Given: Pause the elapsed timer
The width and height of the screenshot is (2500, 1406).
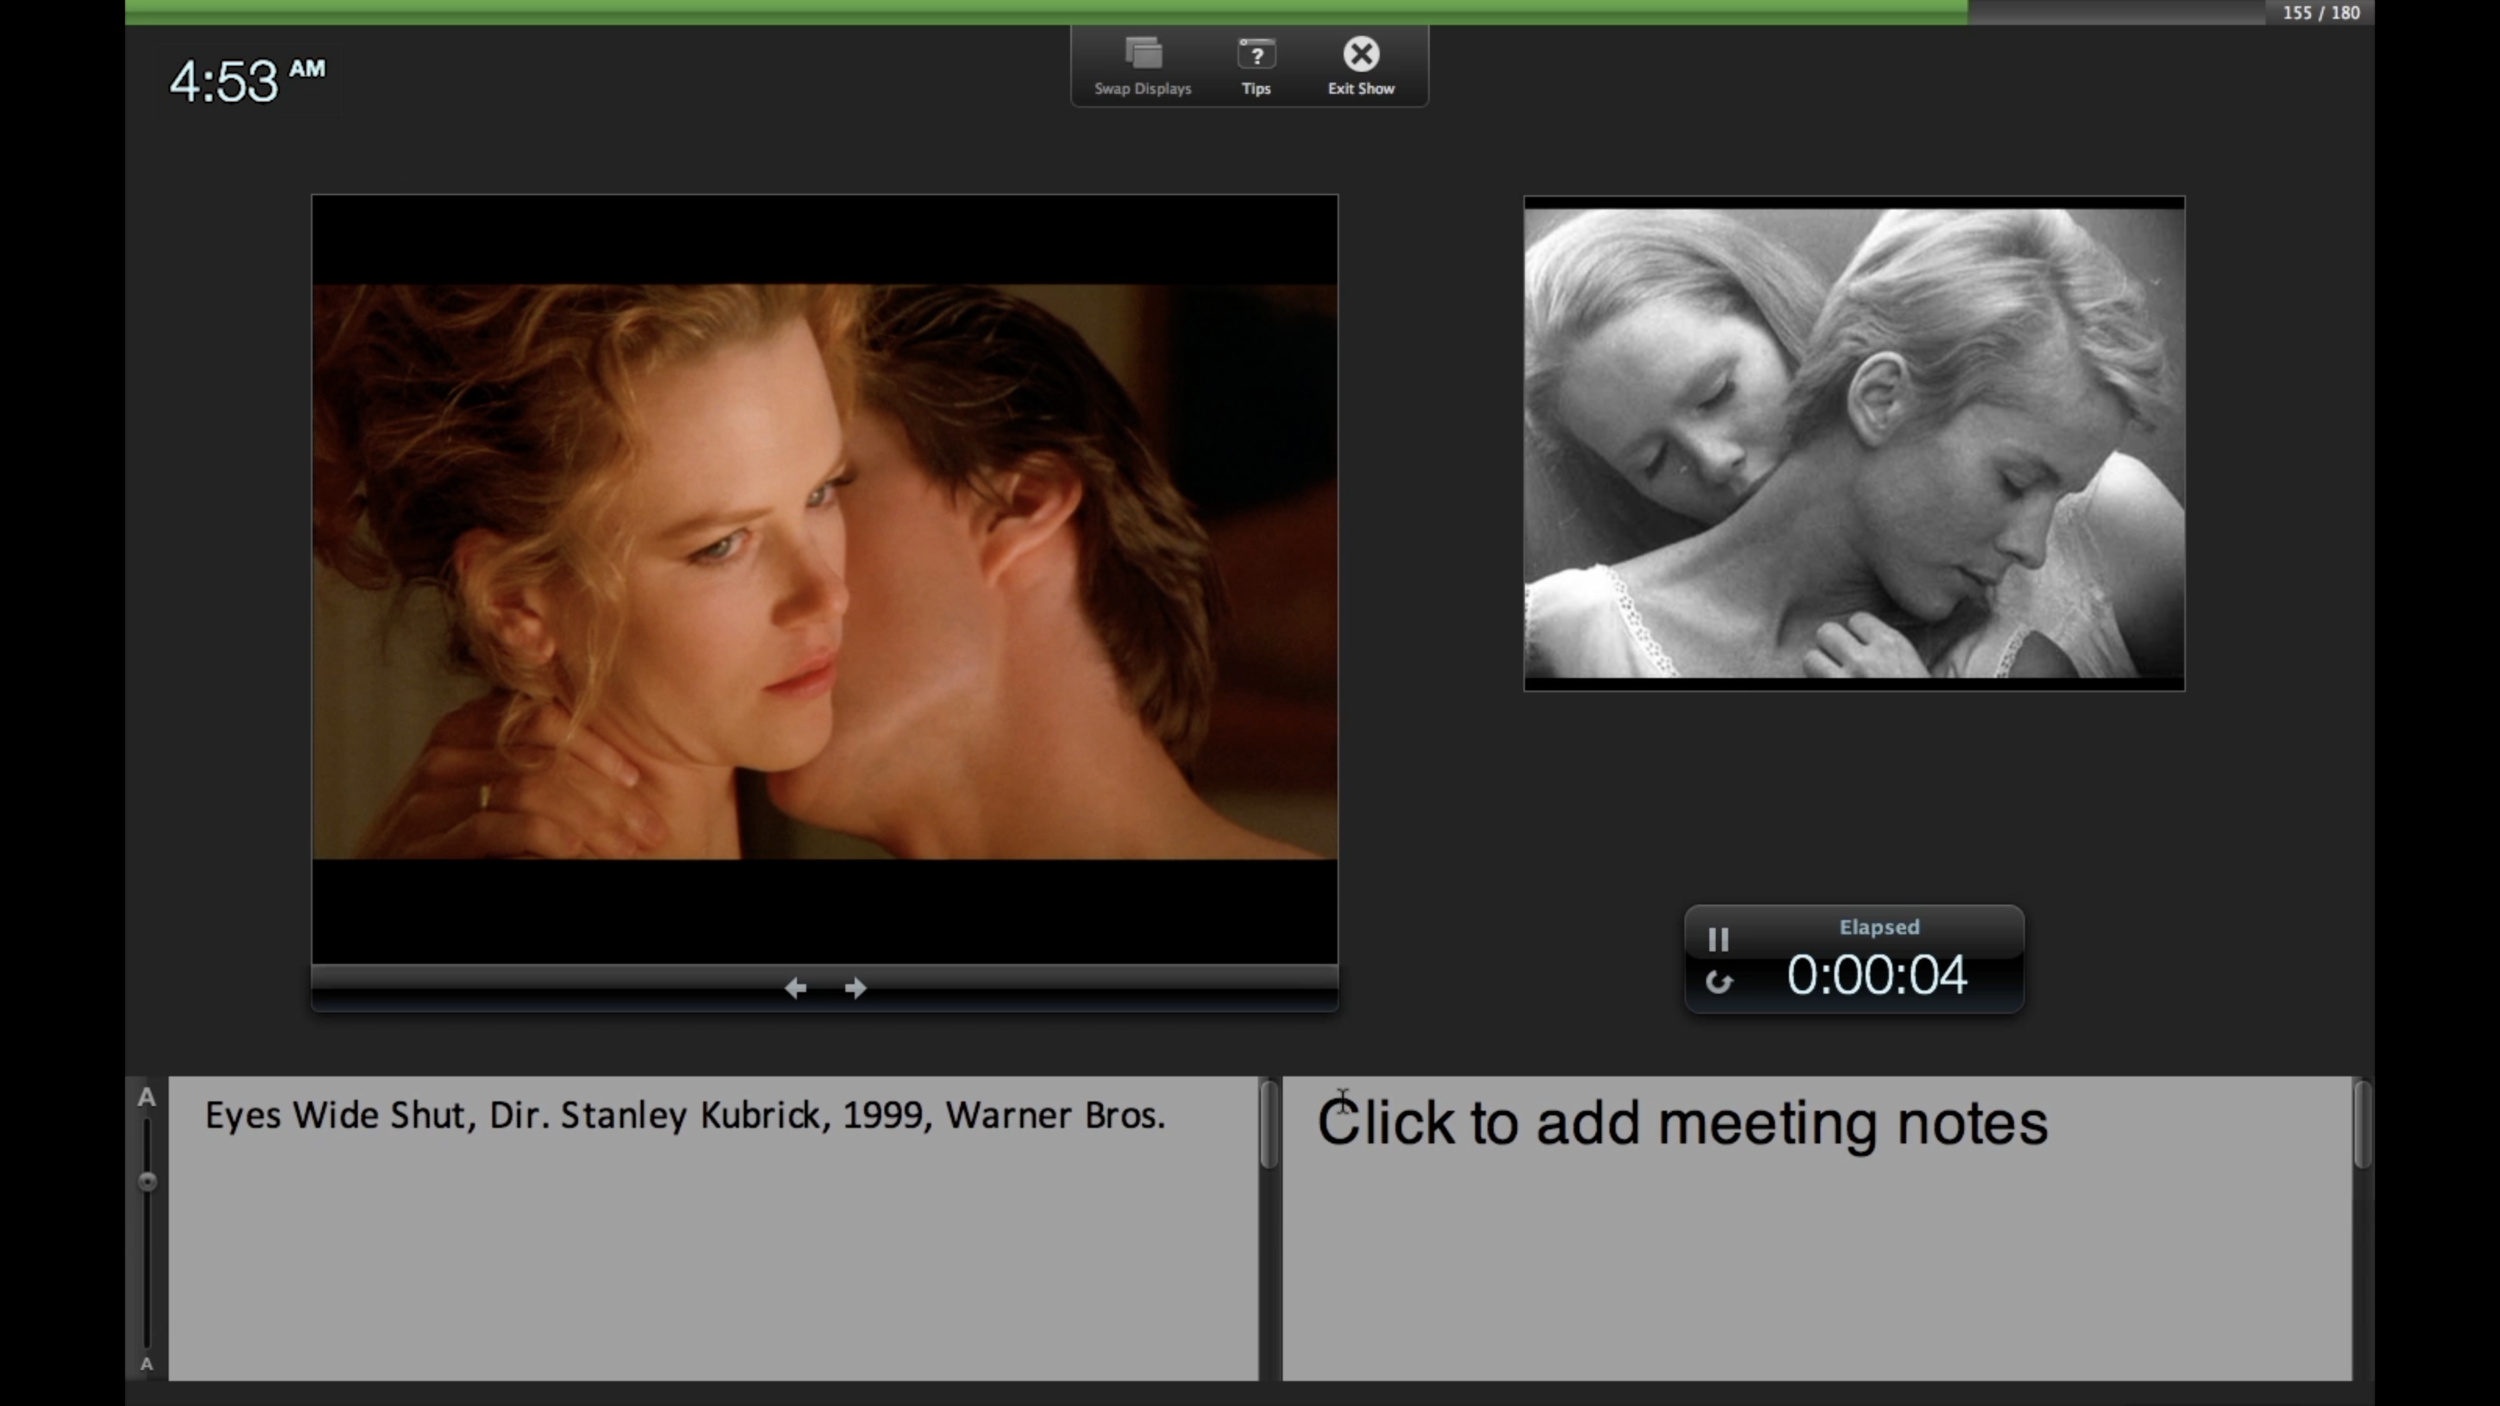Looking at the screenshot, I should pos(1718,939).
